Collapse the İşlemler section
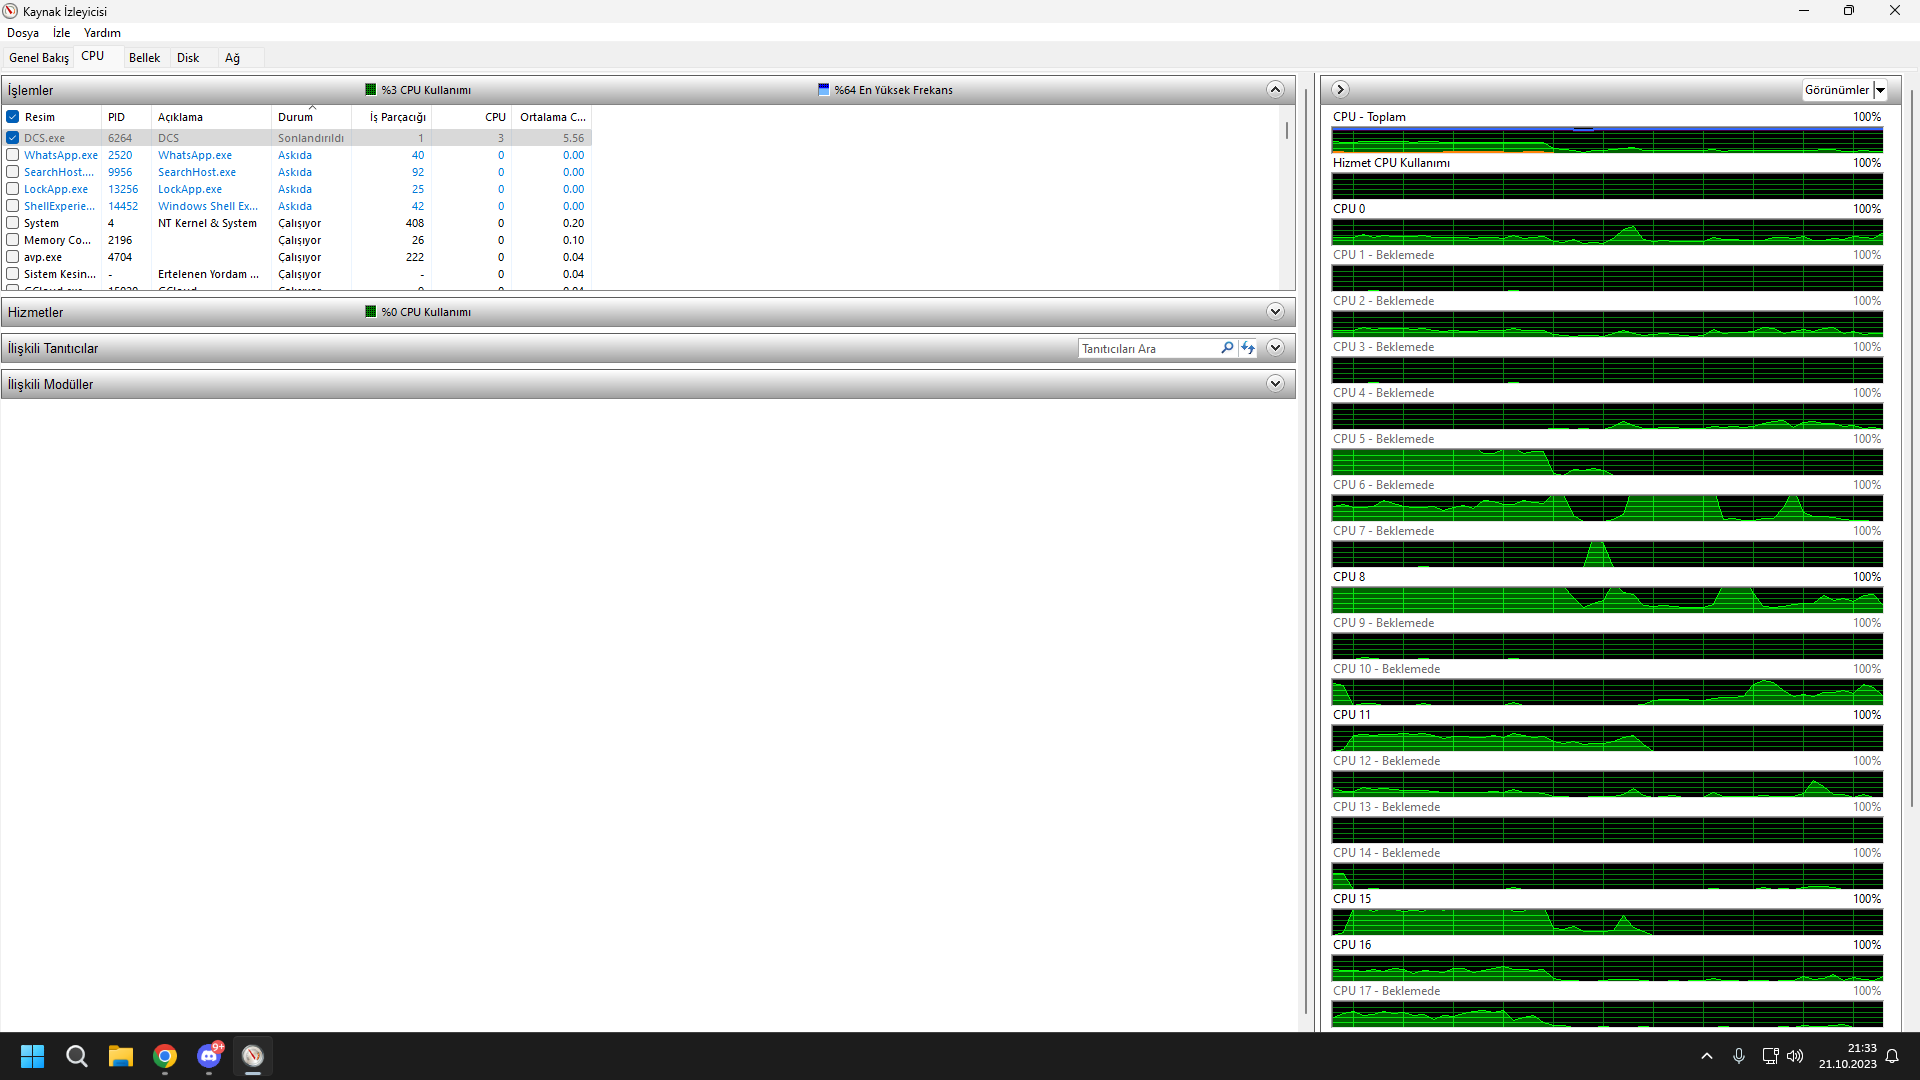Screen dimensions: 1920x1080 pos(1275,90)
